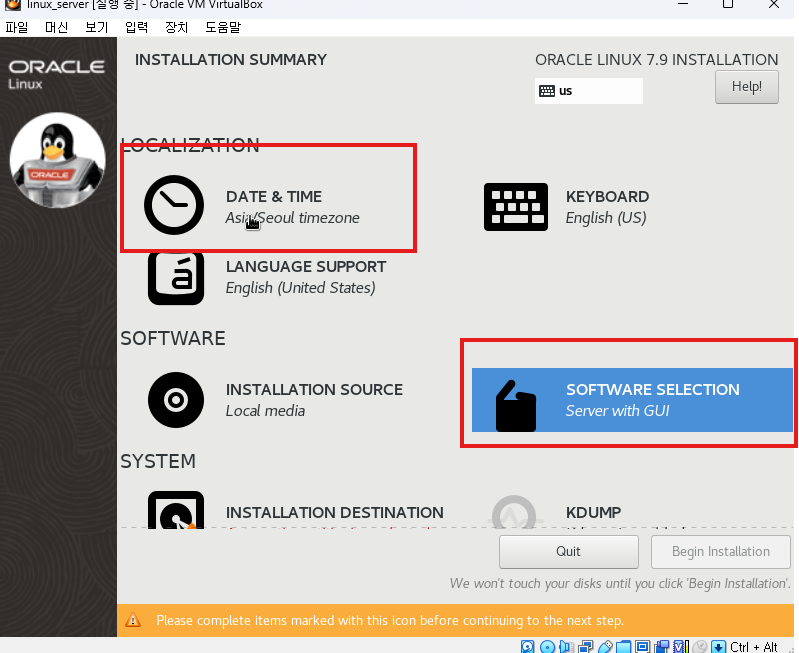Click 'Please complete items marked' warning message
799x653 pixels.
pos(390,620)
